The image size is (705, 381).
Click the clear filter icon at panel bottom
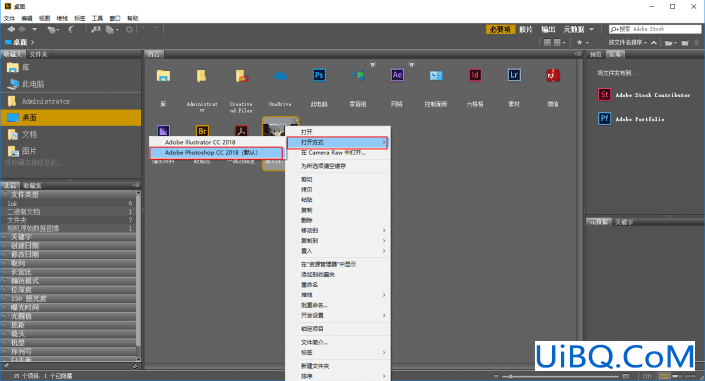pos(134,366)
